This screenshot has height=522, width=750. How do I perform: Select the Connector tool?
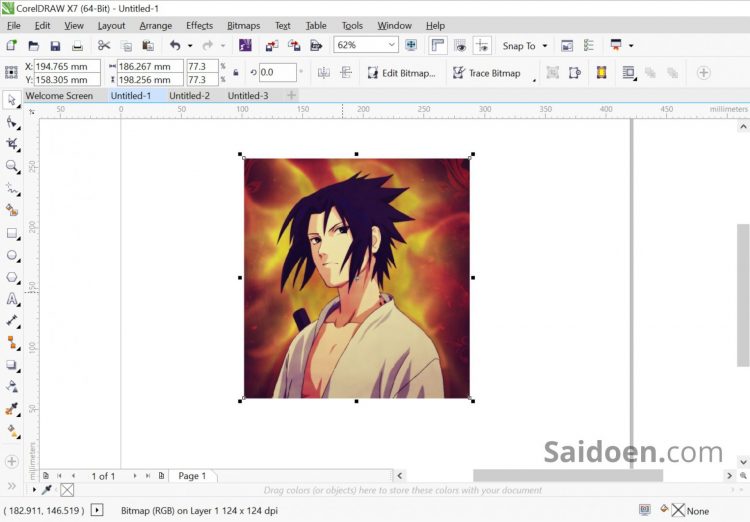pos(11,342)
